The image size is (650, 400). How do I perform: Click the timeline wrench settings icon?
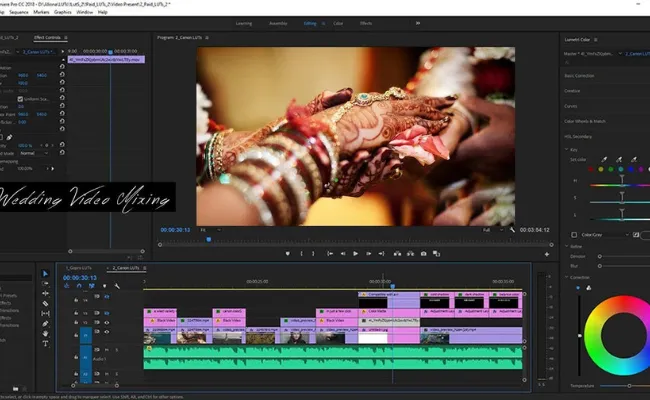pyautogui.click(x=117, y=286)
